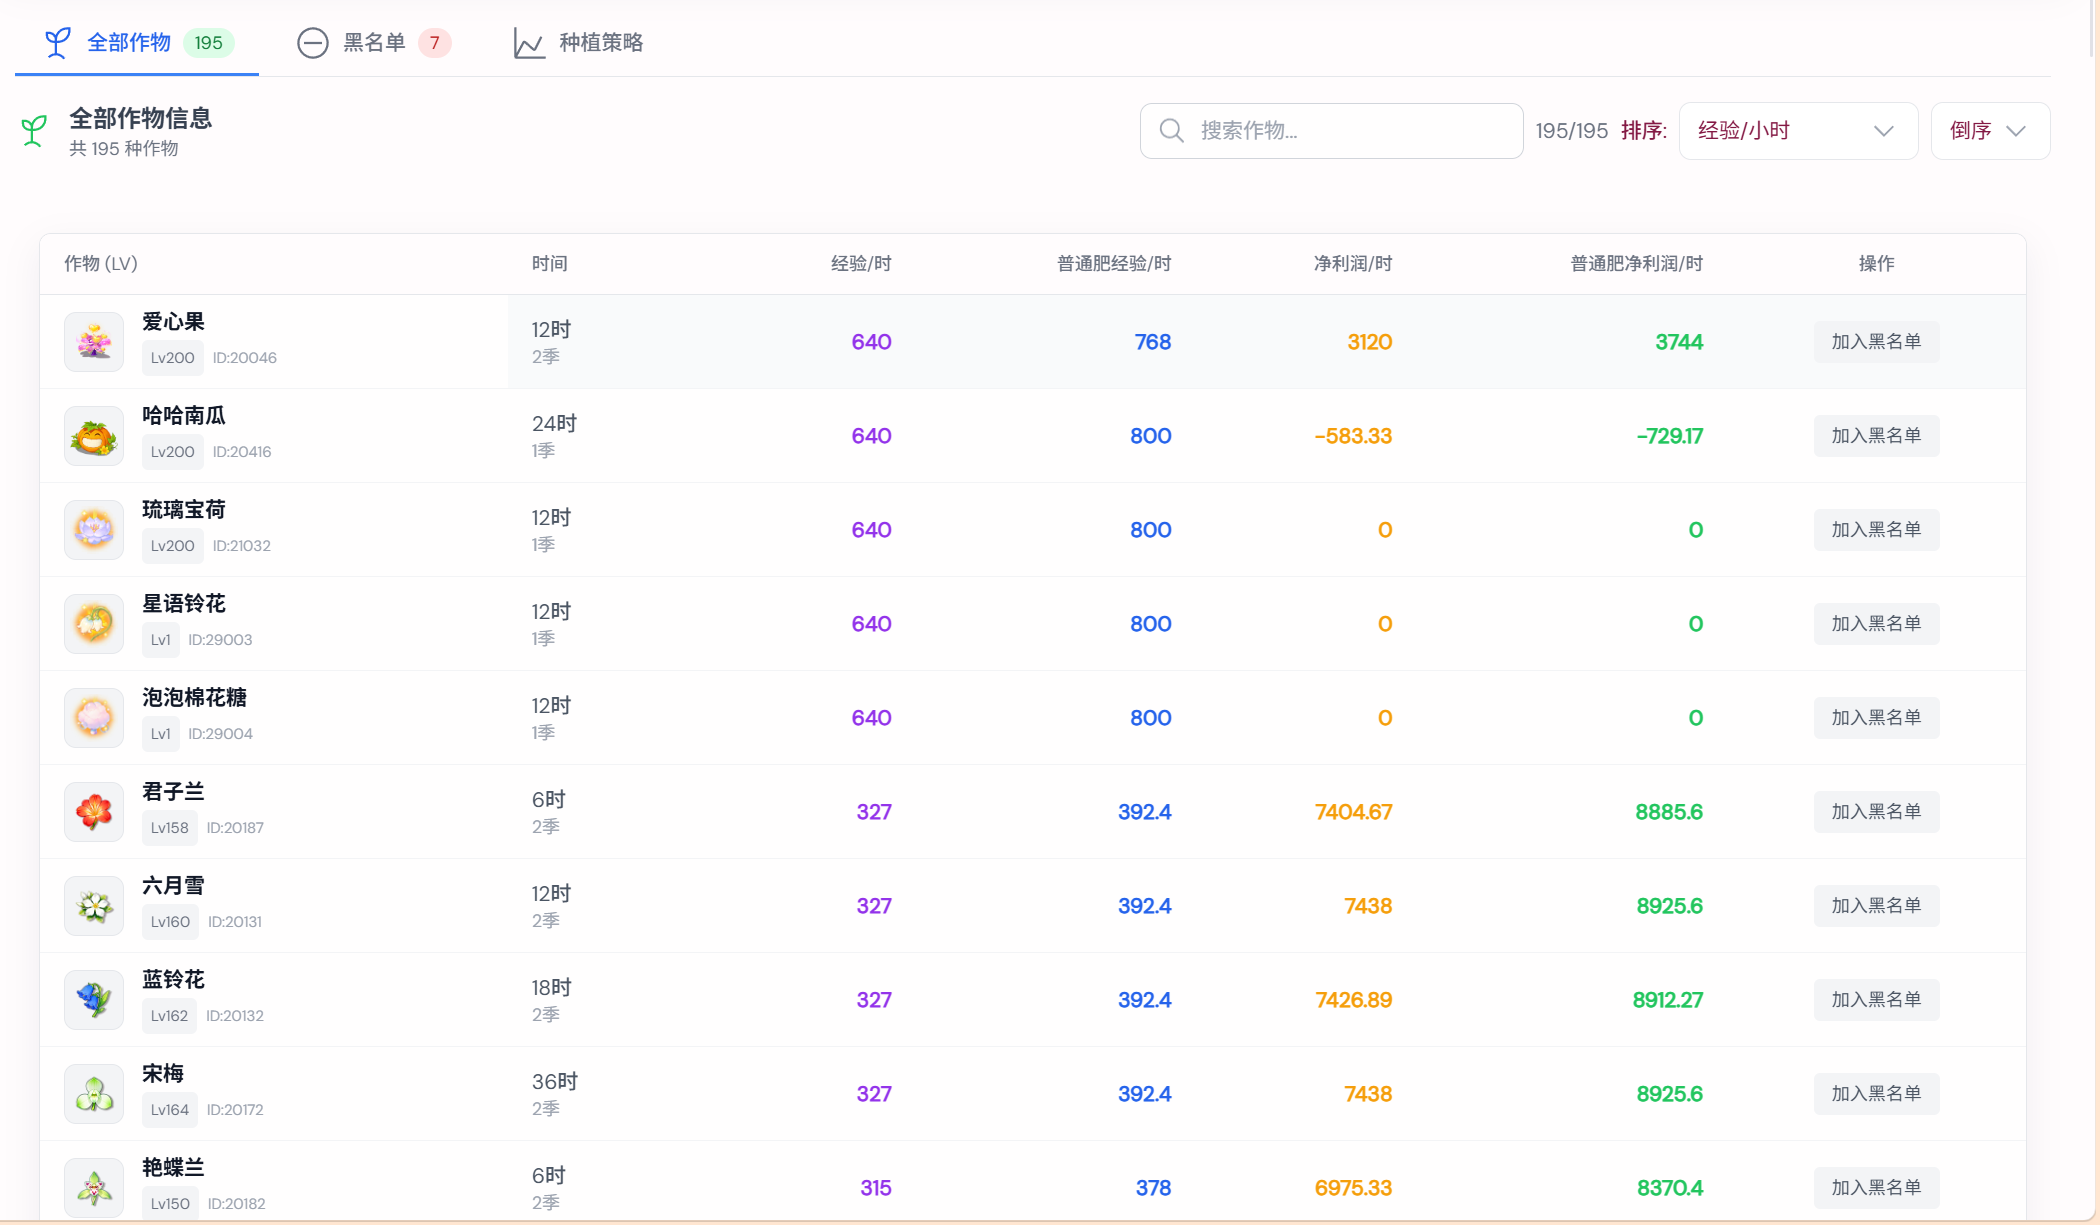Viewport: 2100px width, 1225px height.
Task: Click the chart icon in 种植策略 tab
Action: [529, 43]
